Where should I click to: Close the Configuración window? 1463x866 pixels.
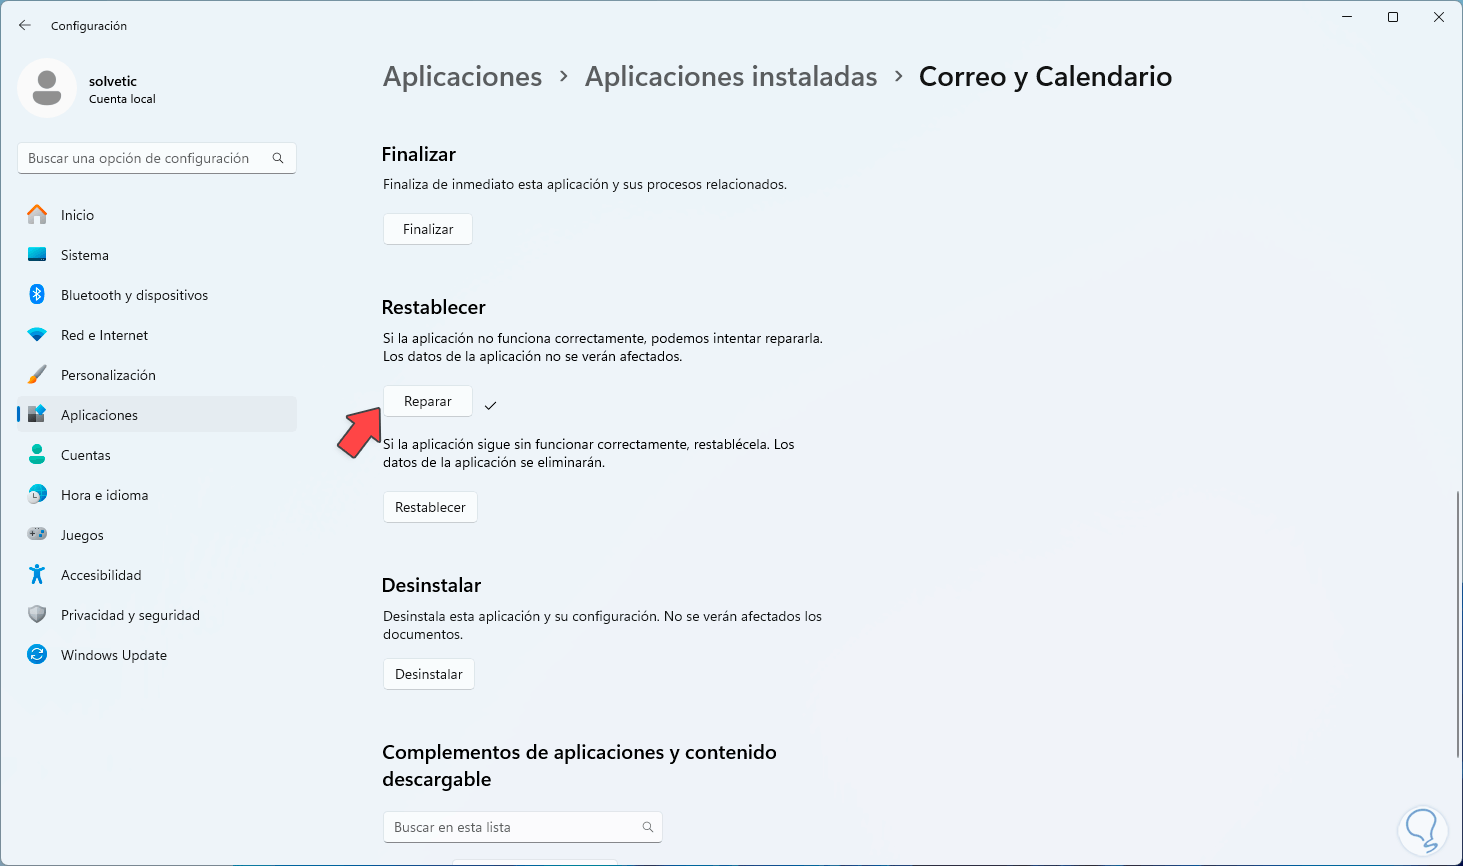coord(1439,17)
